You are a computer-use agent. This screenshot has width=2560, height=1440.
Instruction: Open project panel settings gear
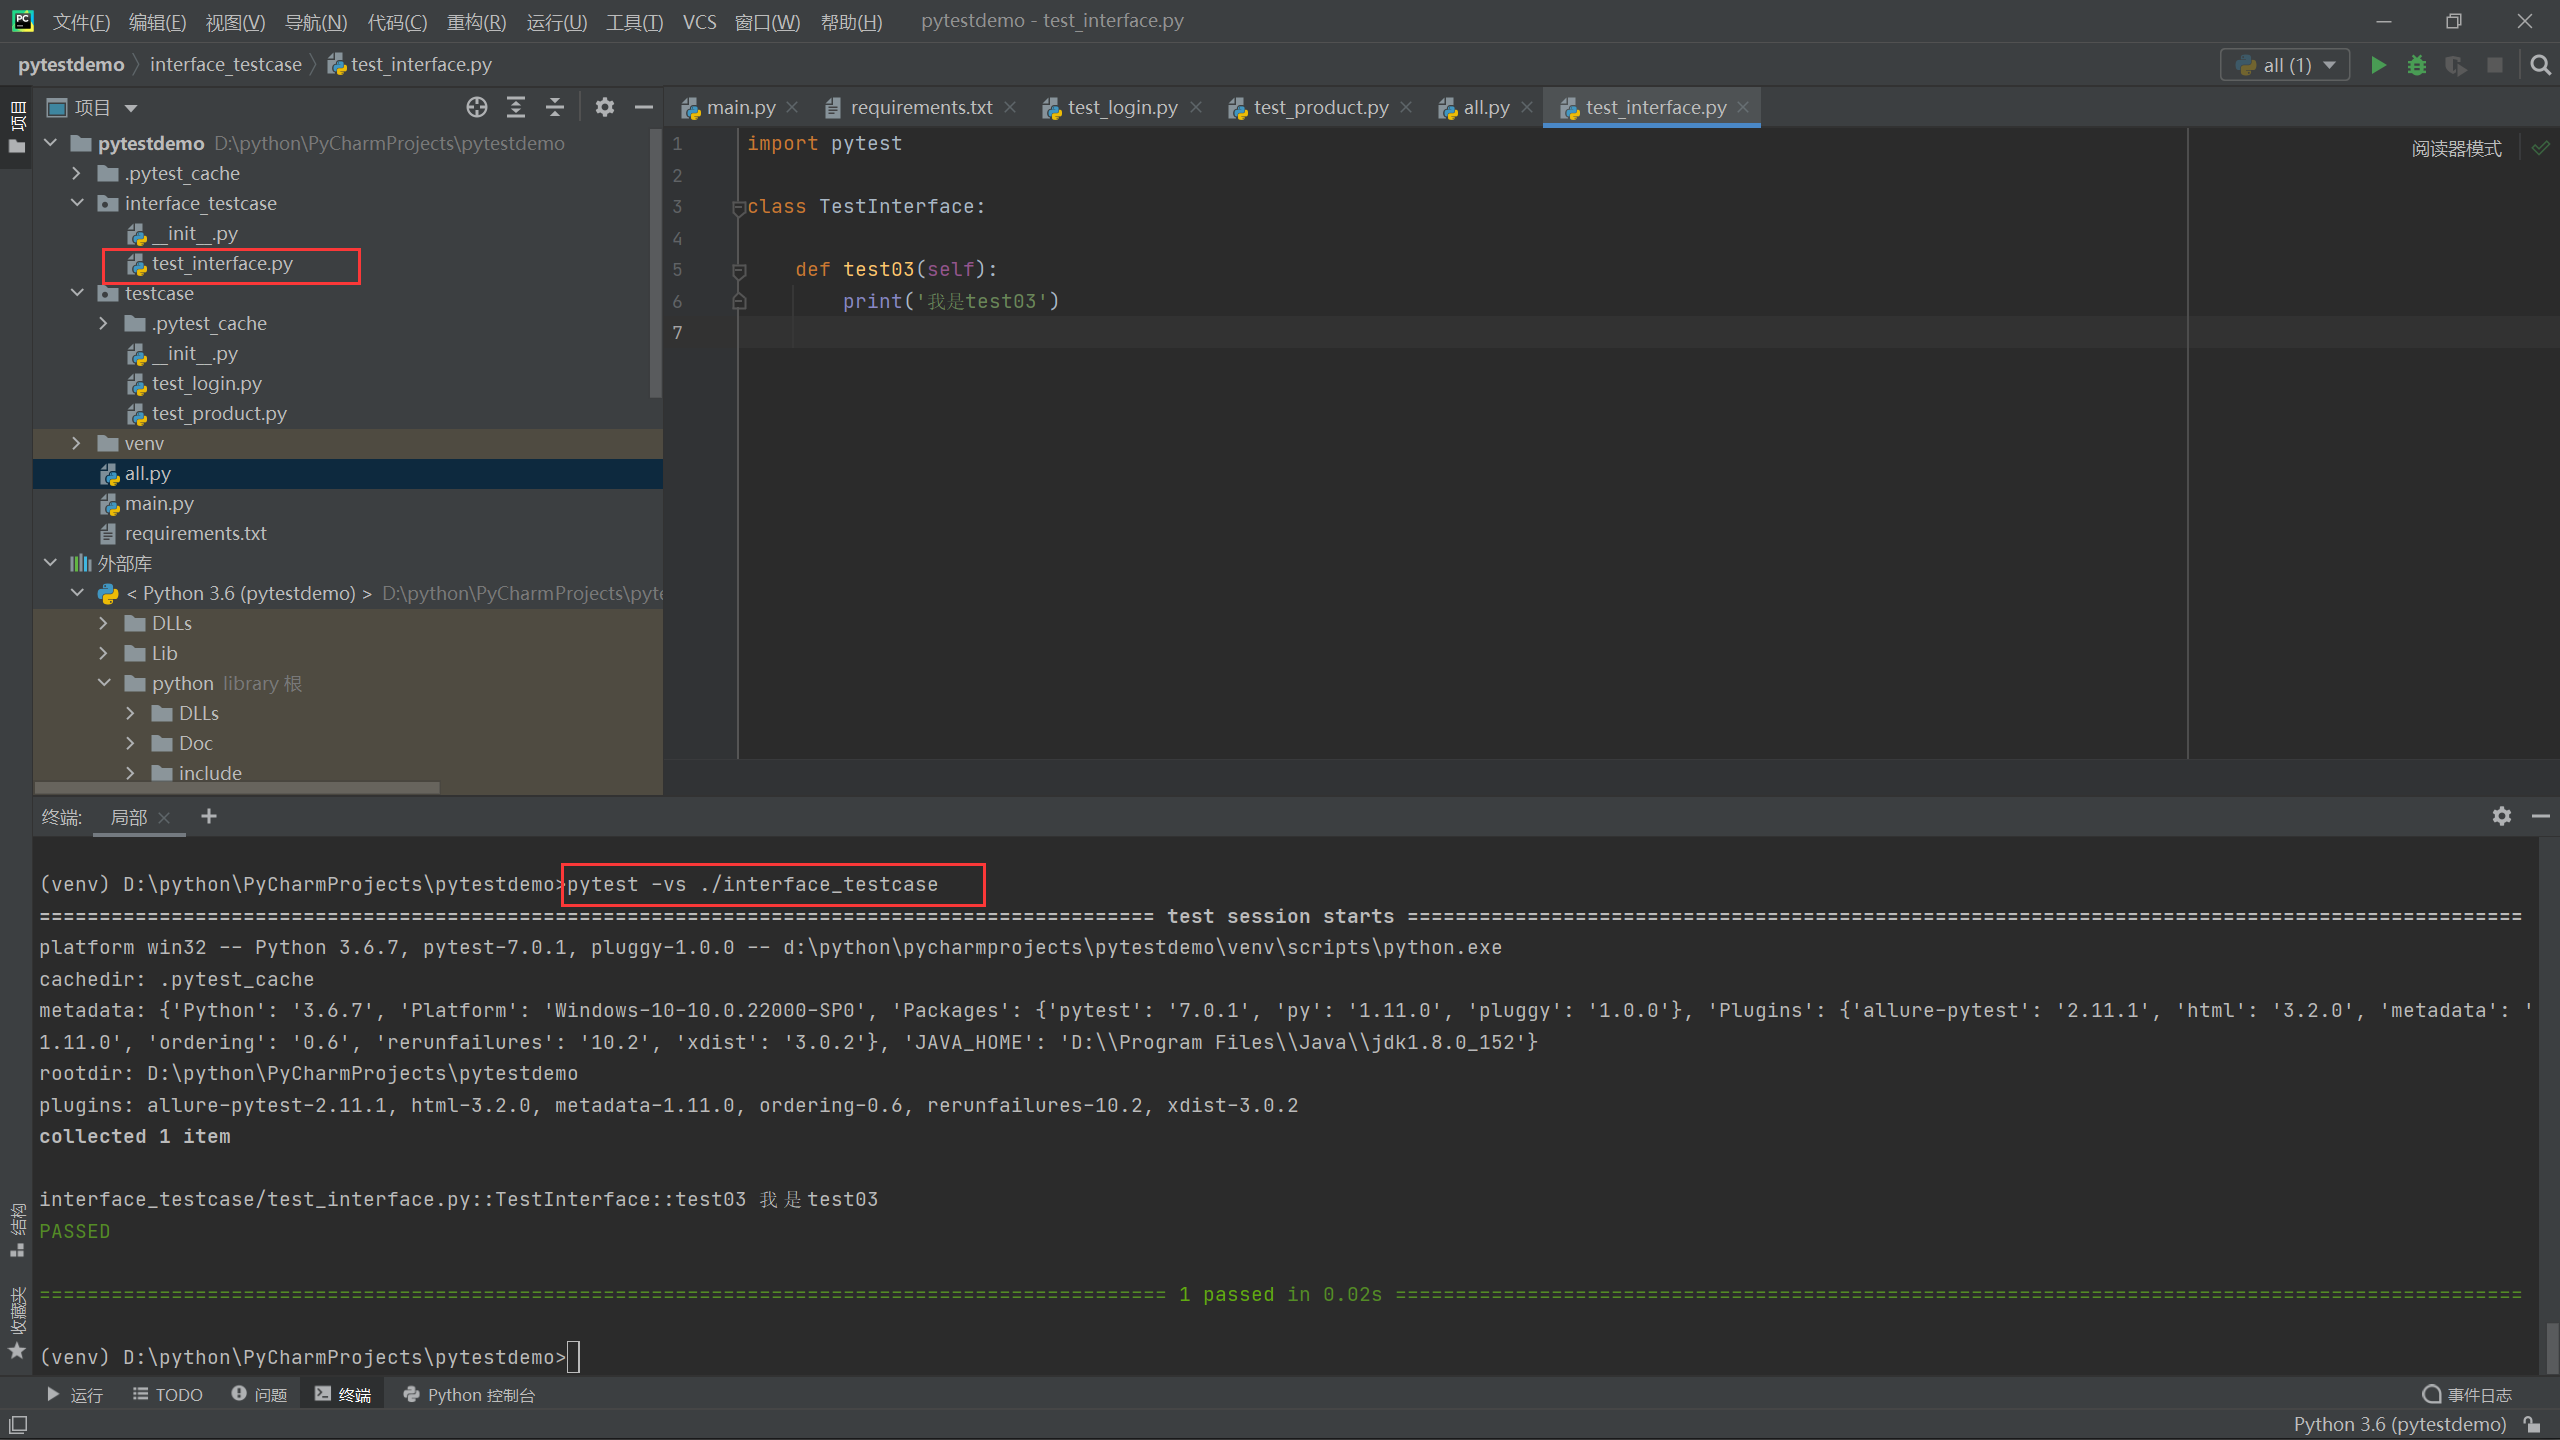click(x=605, y=107)
